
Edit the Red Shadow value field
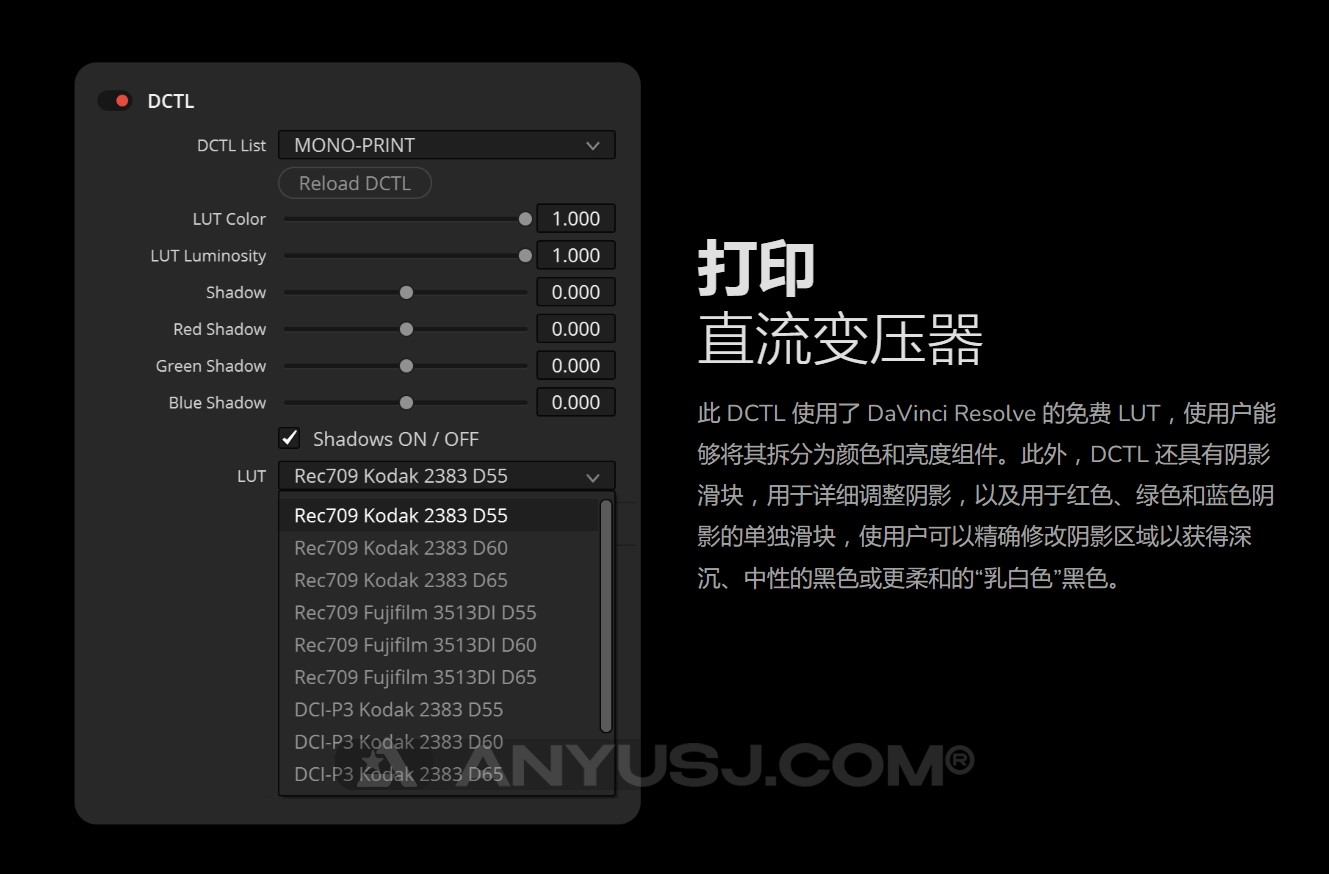(x=576, y=329)
